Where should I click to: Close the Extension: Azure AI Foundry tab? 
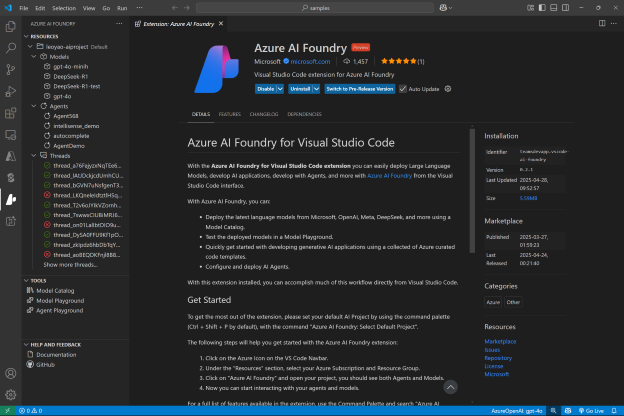point(221,23)
